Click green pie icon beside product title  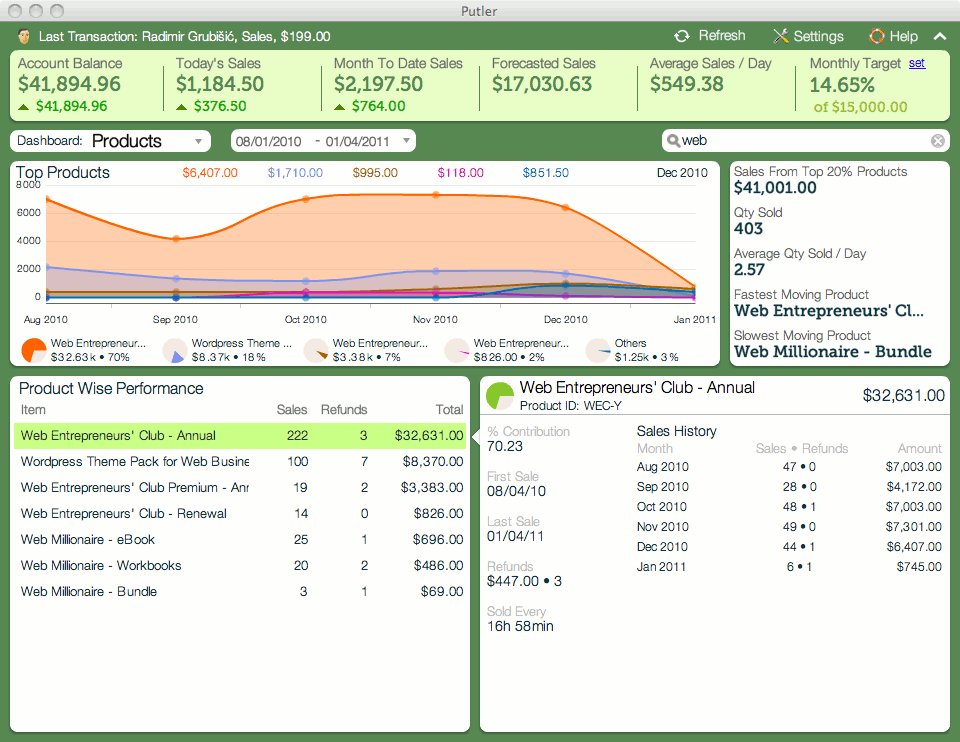[500, 396]
